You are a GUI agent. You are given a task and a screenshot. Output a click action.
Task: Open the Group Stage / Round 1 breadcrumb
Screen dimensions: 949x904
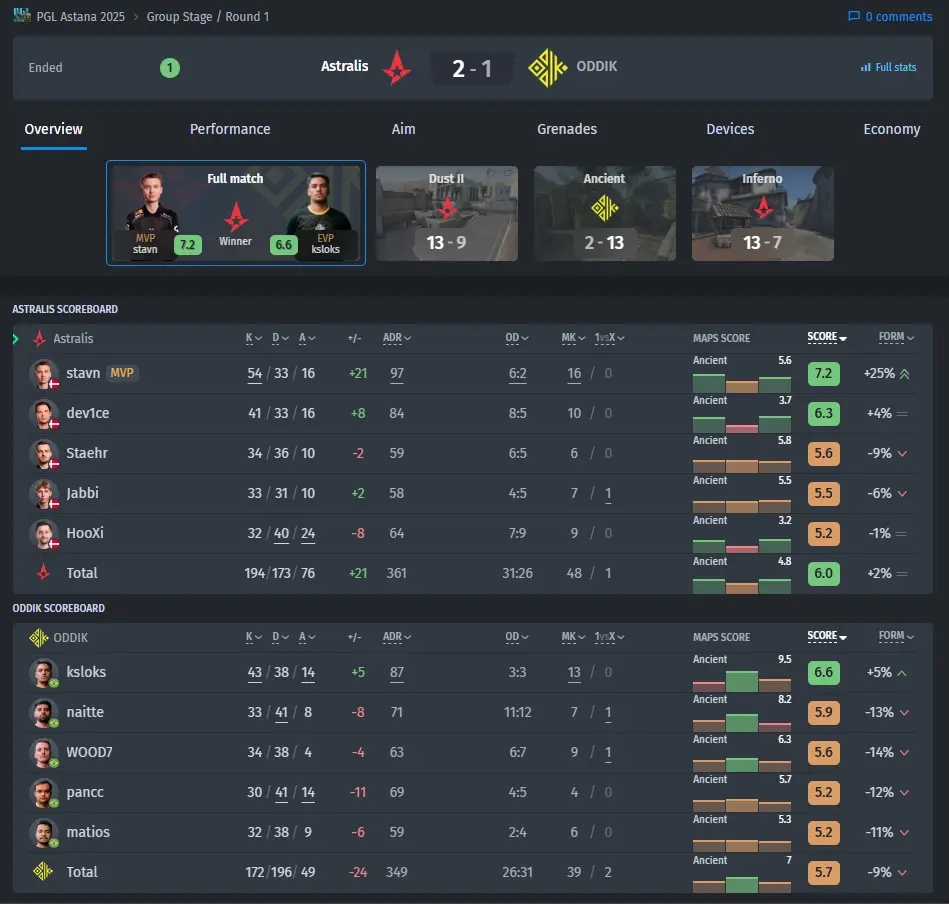point(208,16)
